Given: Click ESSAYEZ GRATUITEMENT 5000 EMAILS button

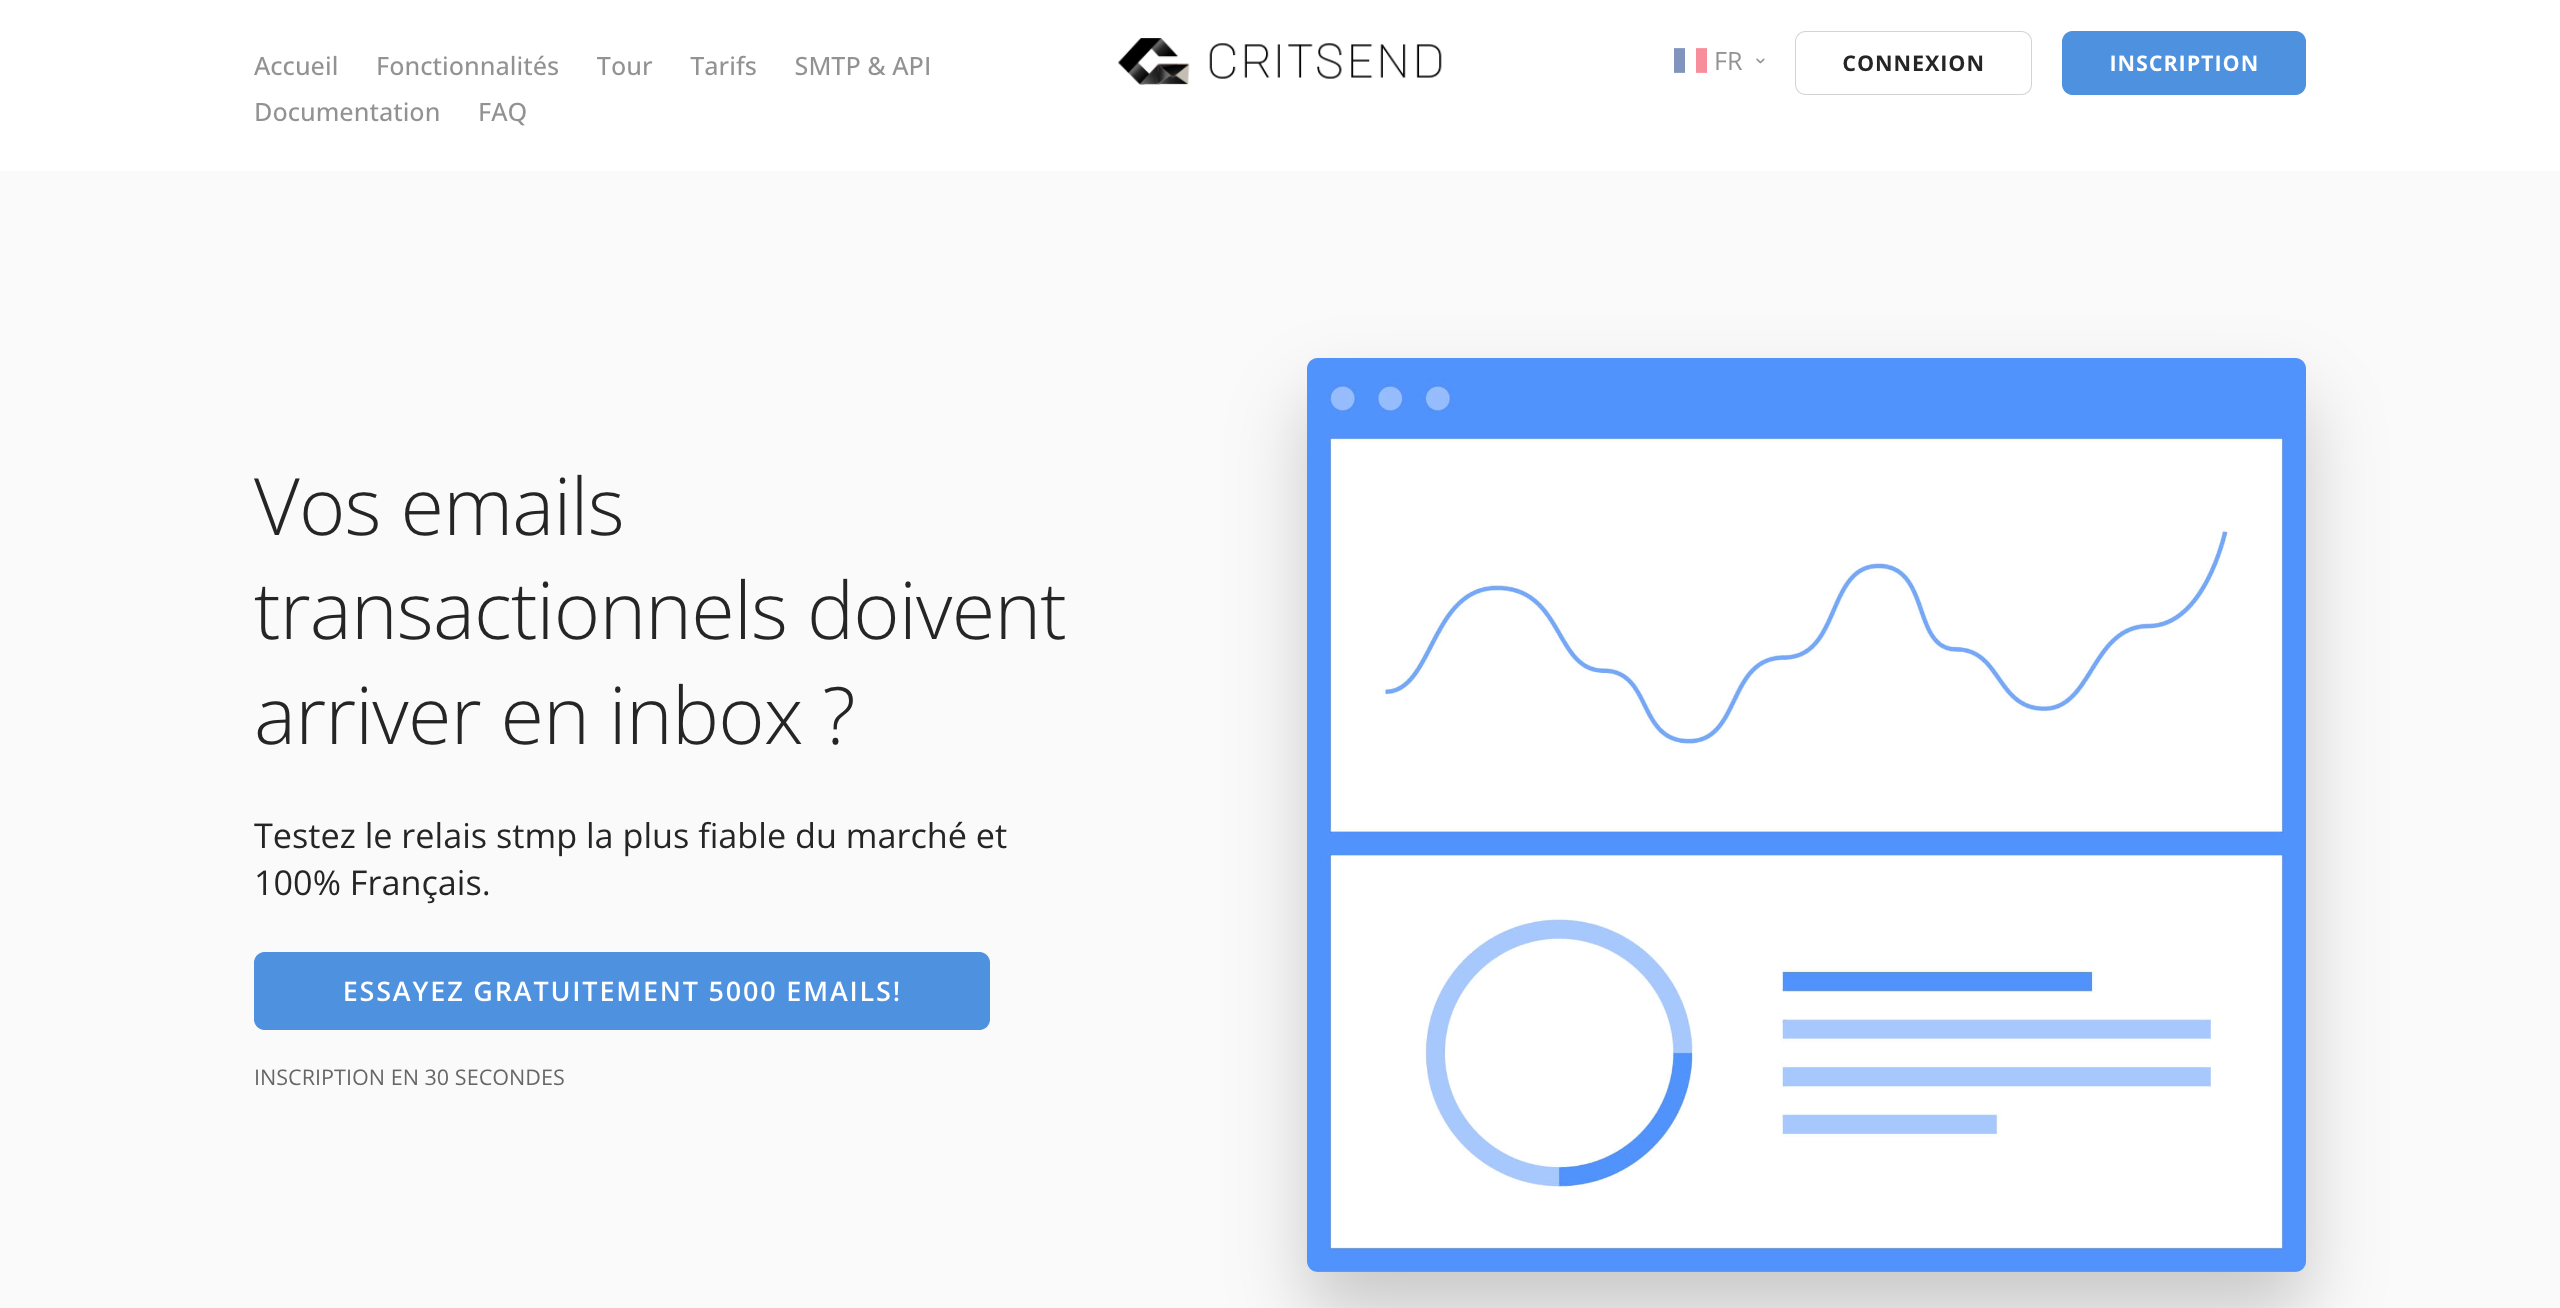Looking at the screenshot, I should 619,989.
